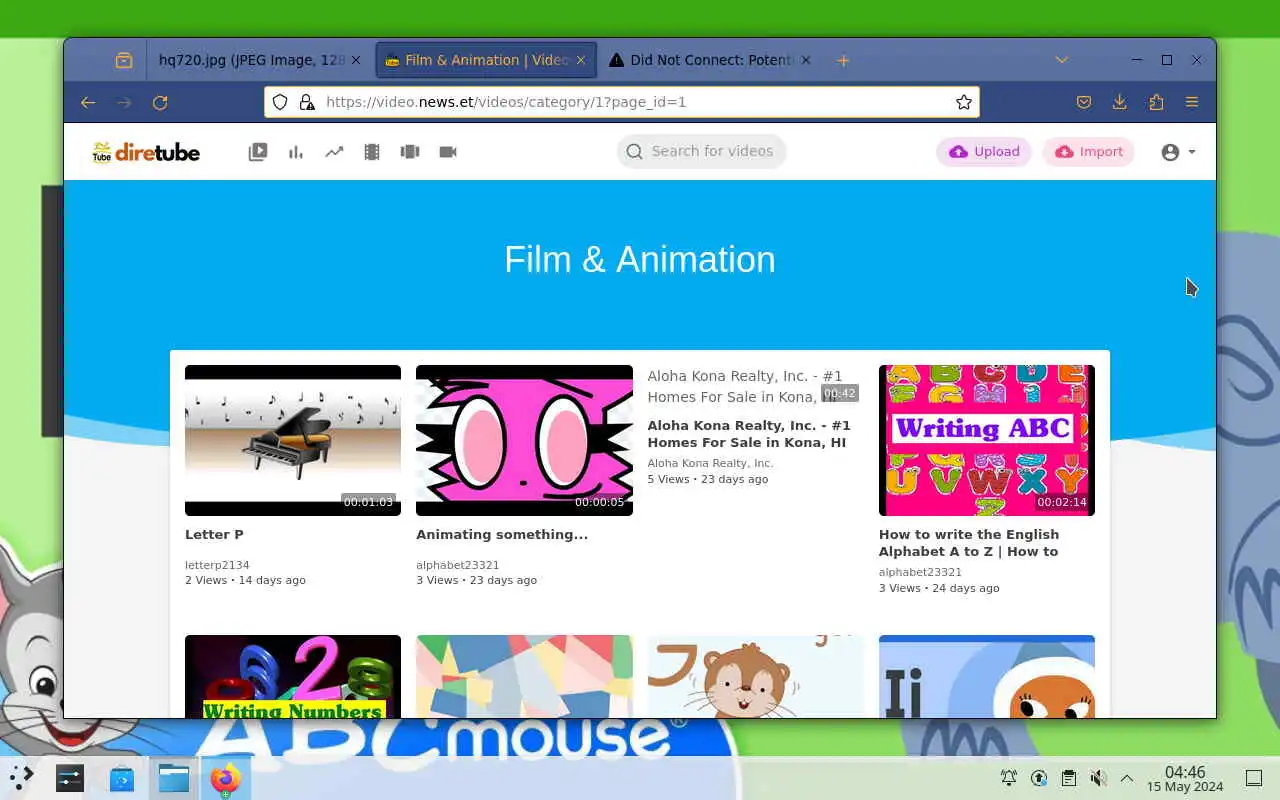Open the Writing ABC video thumbnail
The height and width of the screenshot is (800, 1280).
point(987,440)
